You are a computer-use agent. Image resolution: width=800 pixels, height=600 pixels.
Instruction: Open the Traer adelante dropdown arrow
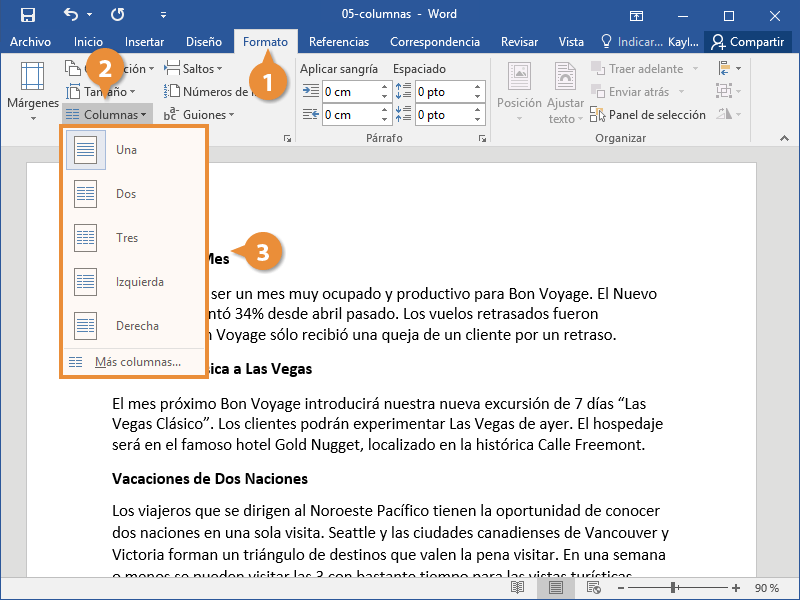695,69
